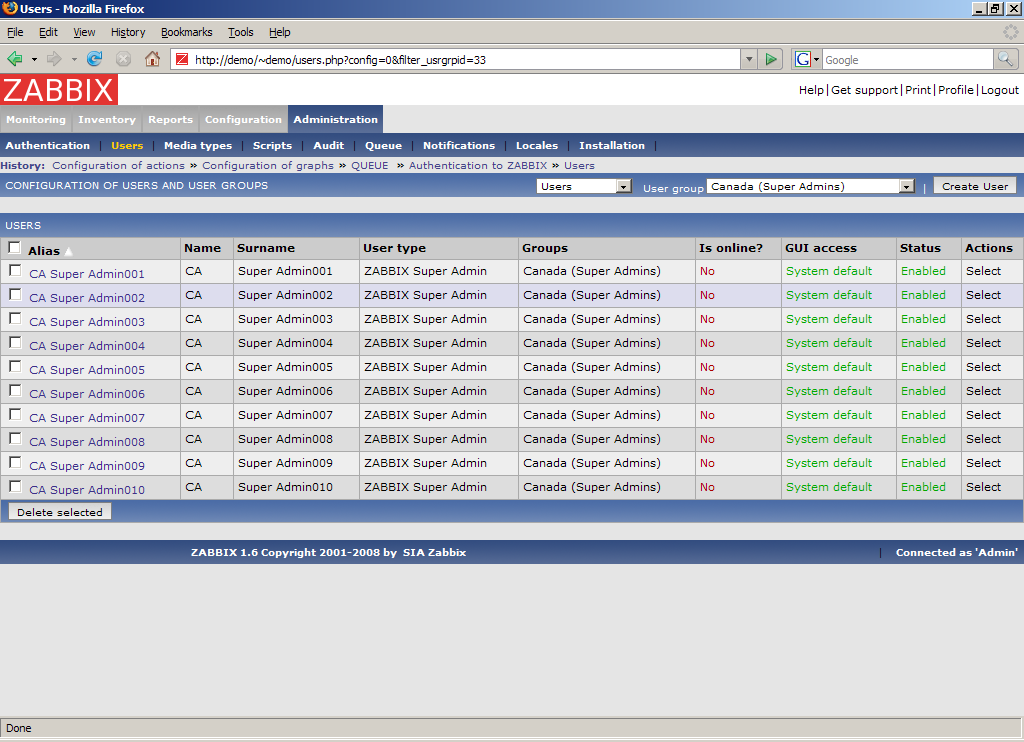1024x742 pixels.
Task: Check the box for CA Super Admin005
Action: 16,366
